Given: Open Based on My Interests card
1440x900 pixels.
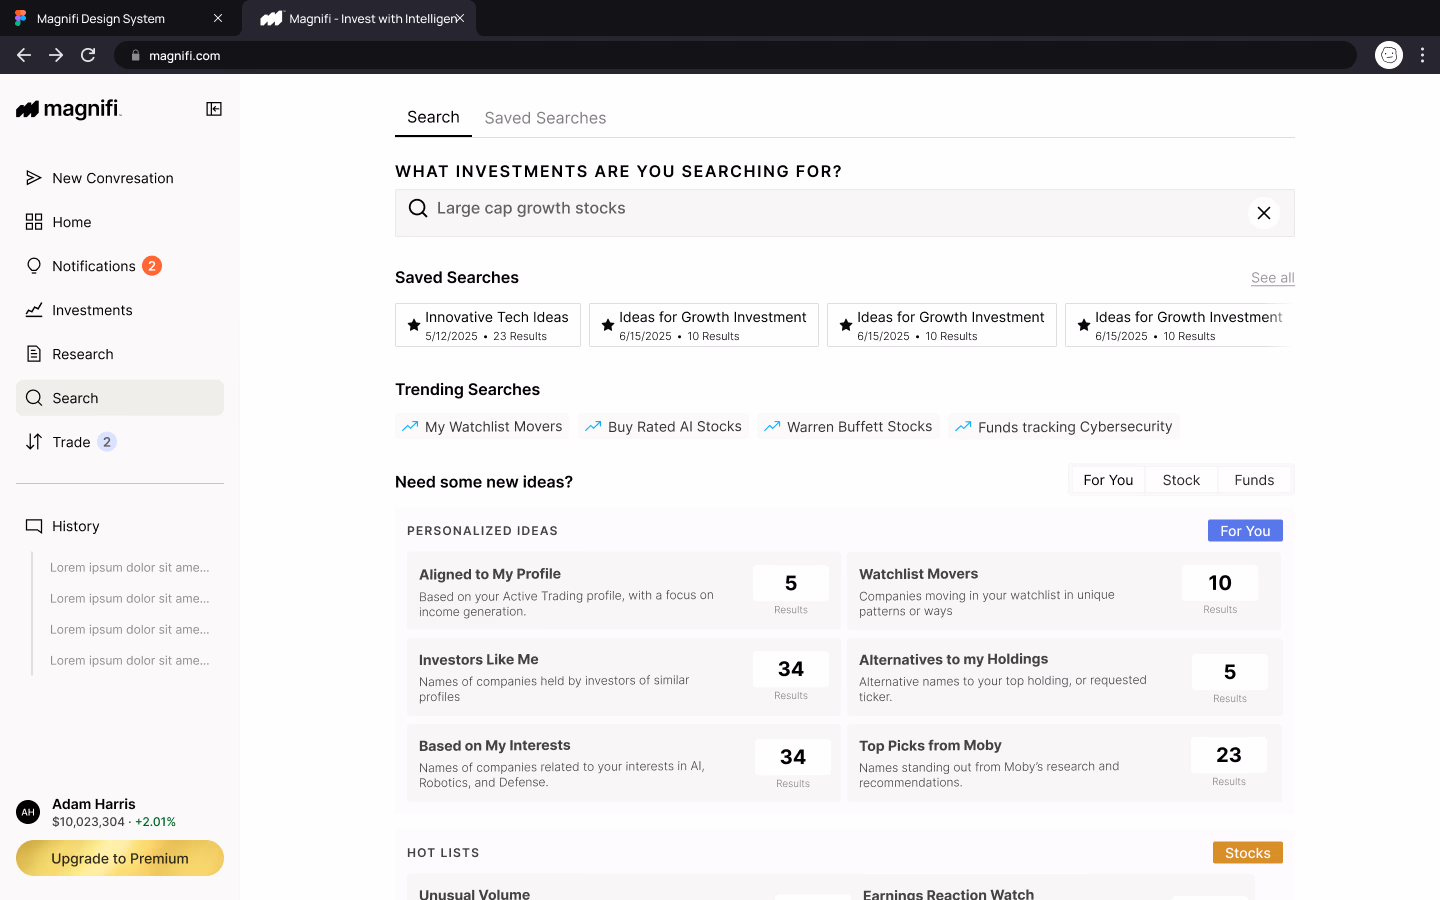Looking at the screenshot, I should tap(624, 763).
